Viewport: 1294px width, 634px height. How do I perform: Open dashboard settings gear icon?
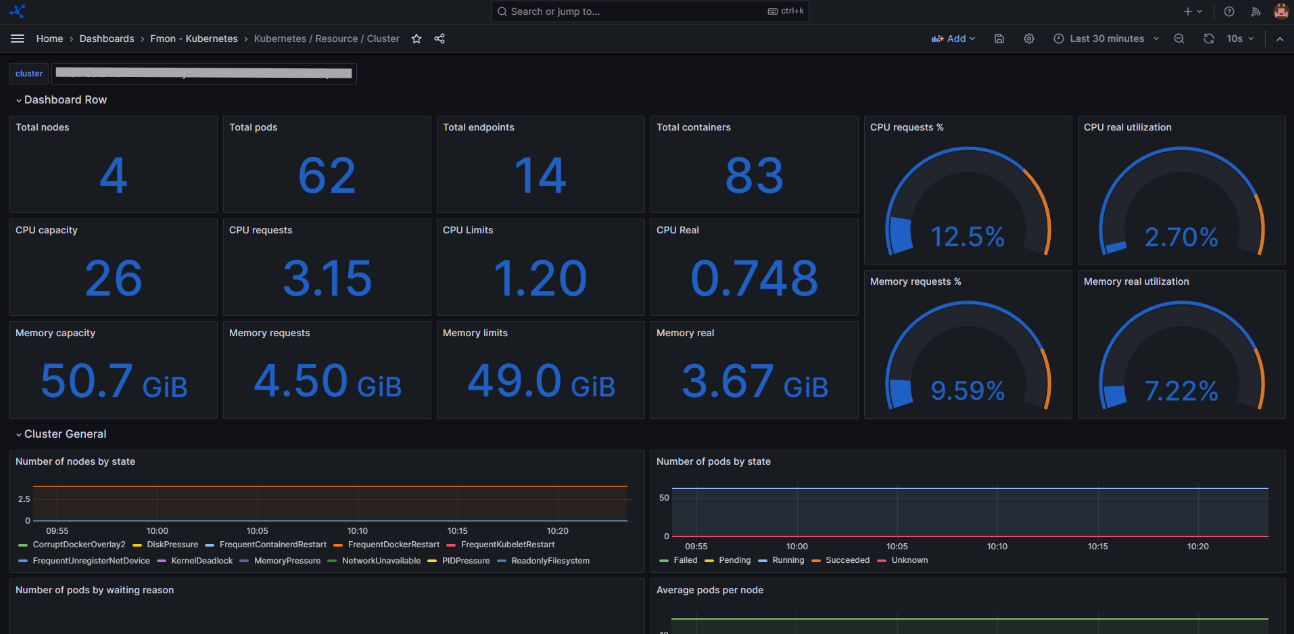[1029, 39]
